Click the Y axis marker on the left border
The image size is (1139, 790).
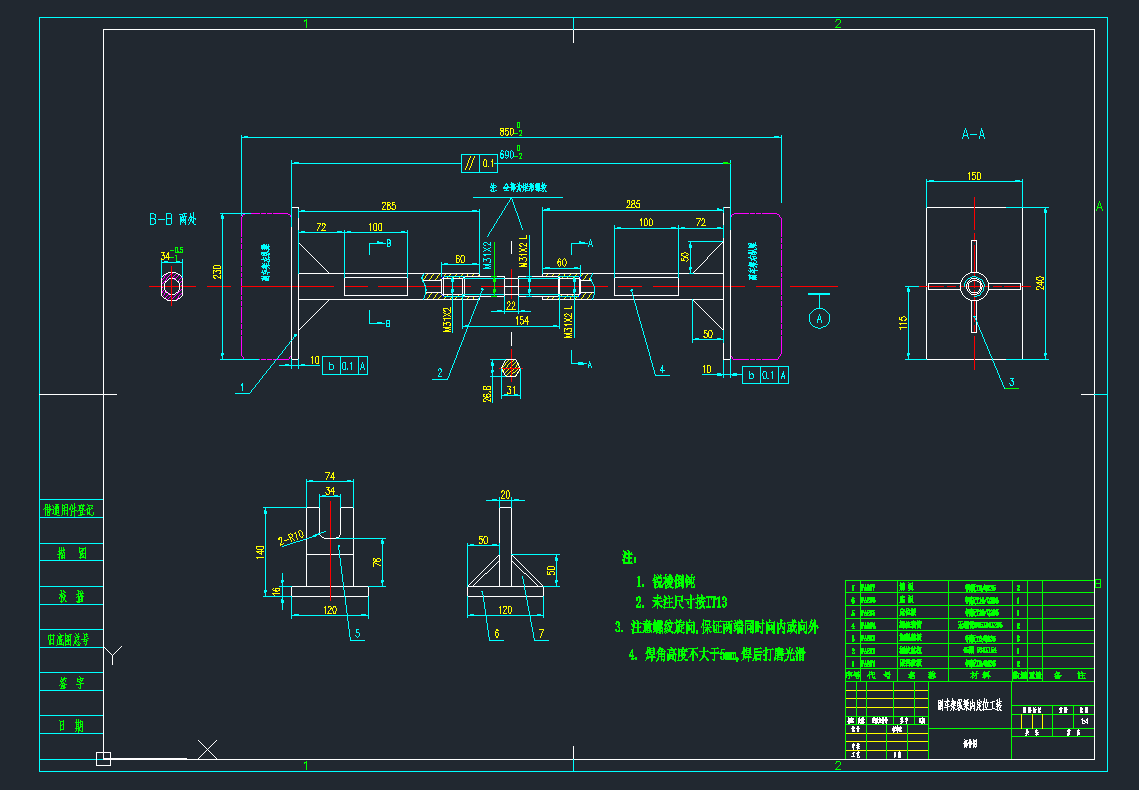click(114, 655)
